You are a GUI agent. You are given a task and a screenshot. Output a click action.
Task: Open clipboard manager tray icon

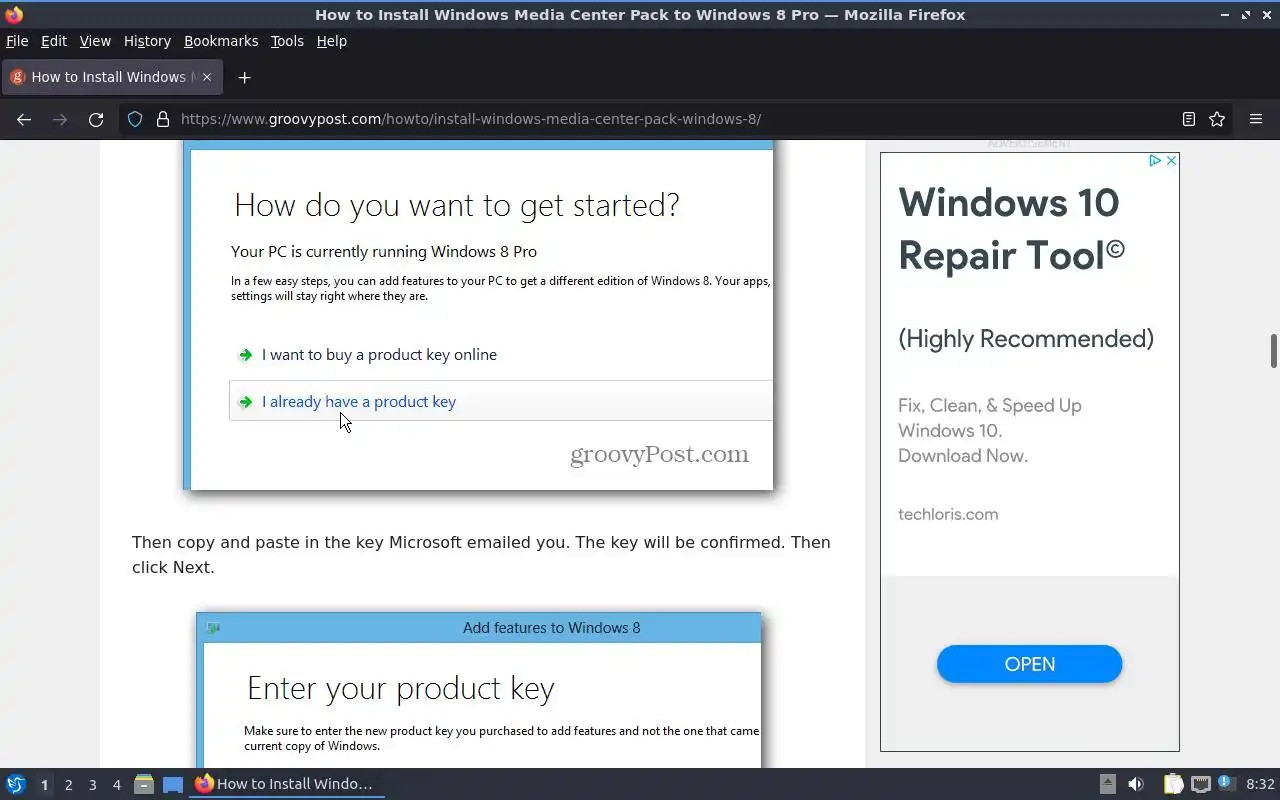tap(1173, 784)
